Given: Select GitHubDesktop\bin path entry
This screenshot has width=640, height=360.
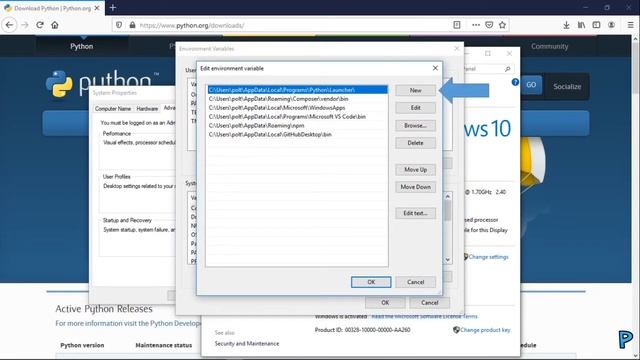Looking at the screenshot, I should [x=298, y=134].
